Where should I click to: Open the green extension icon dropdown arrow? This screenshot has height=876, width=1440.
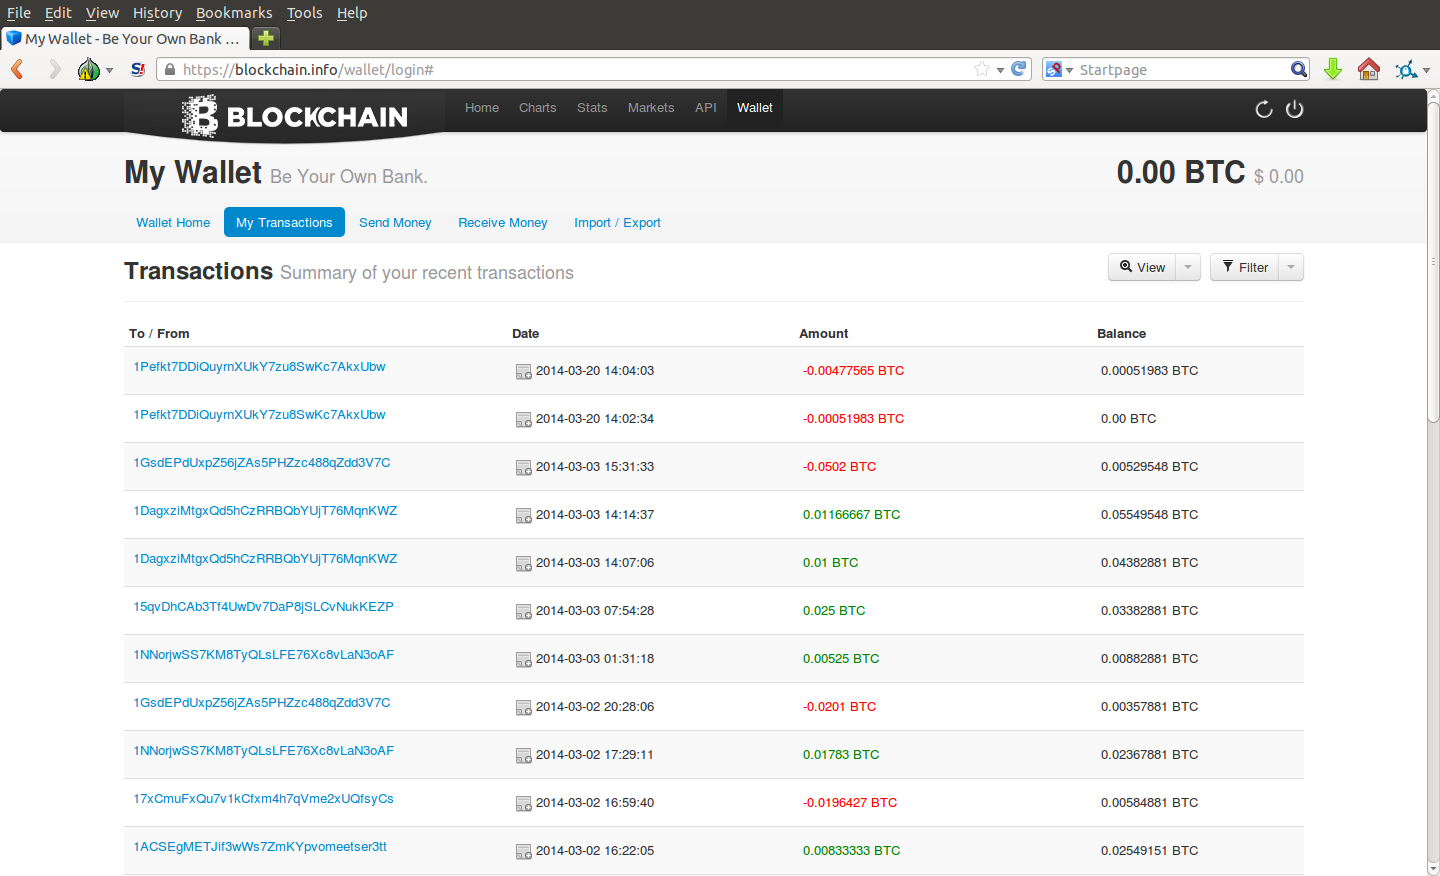(109, 70)
